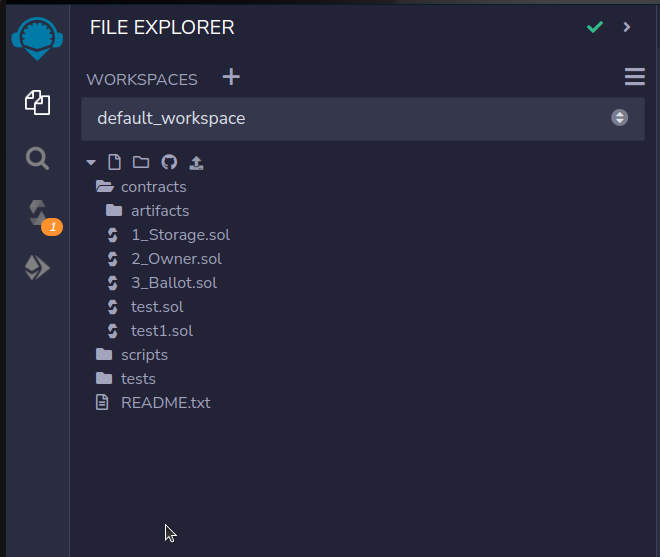The width and height of the screenshot is (660, 557).
Task: Open the workspaces hamburger menu
Action: 635,77
